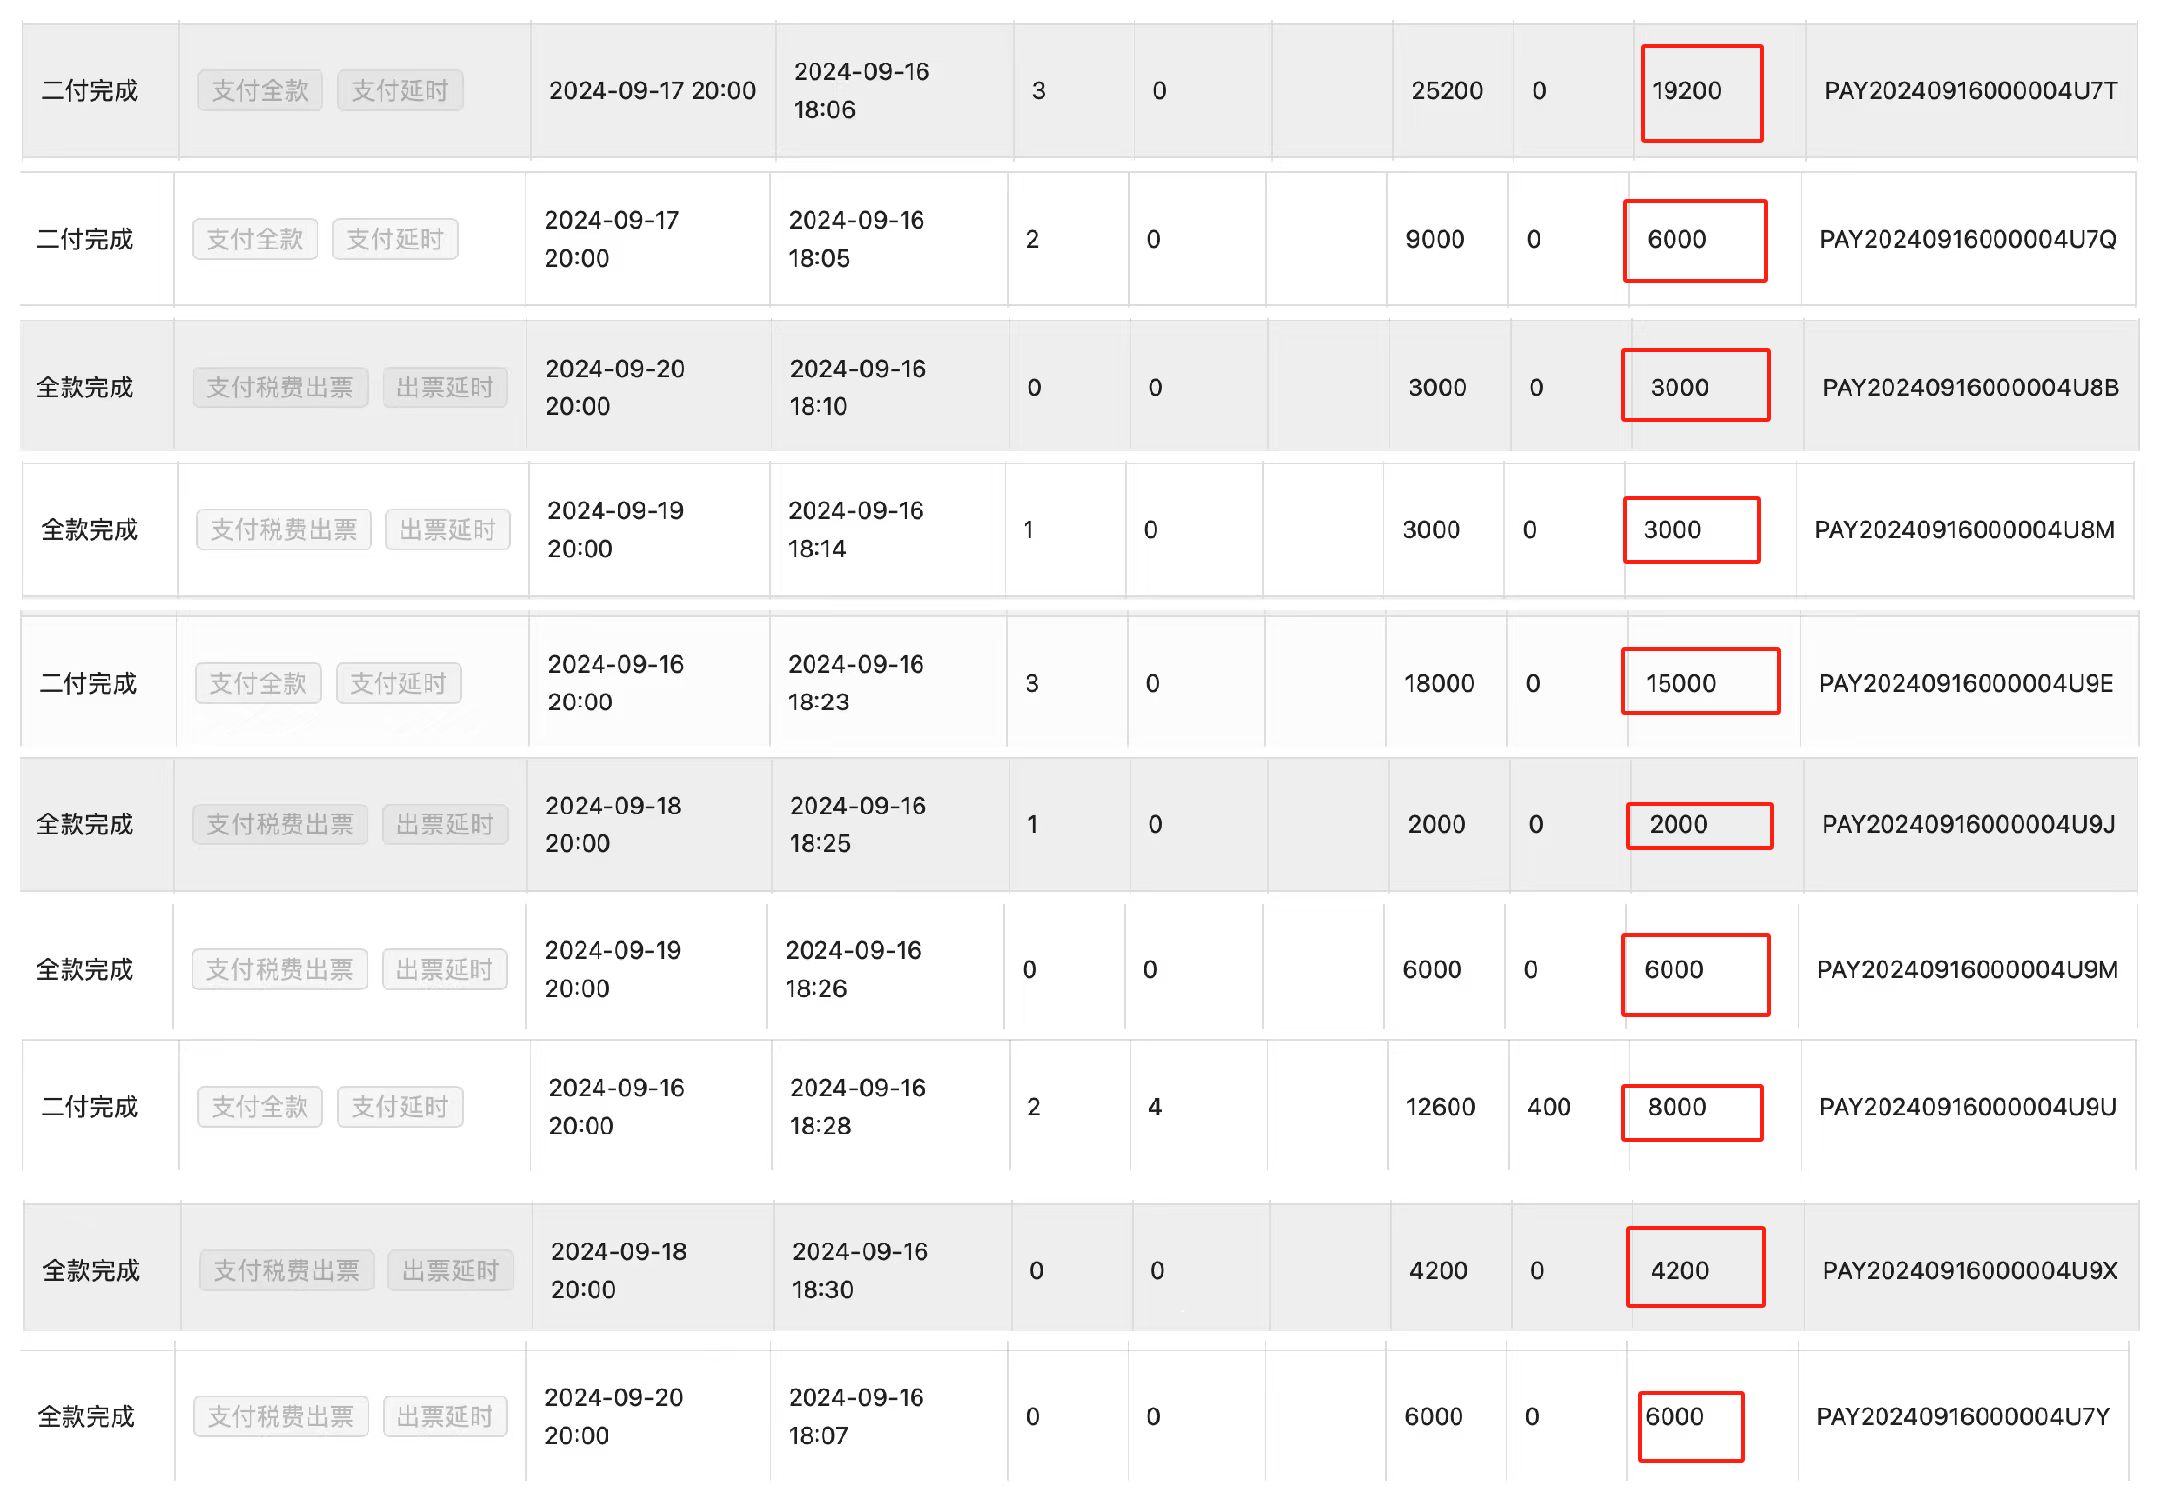Click 支付延时 button in the PAY2024091600004U7T row

[x=400, y=91]
